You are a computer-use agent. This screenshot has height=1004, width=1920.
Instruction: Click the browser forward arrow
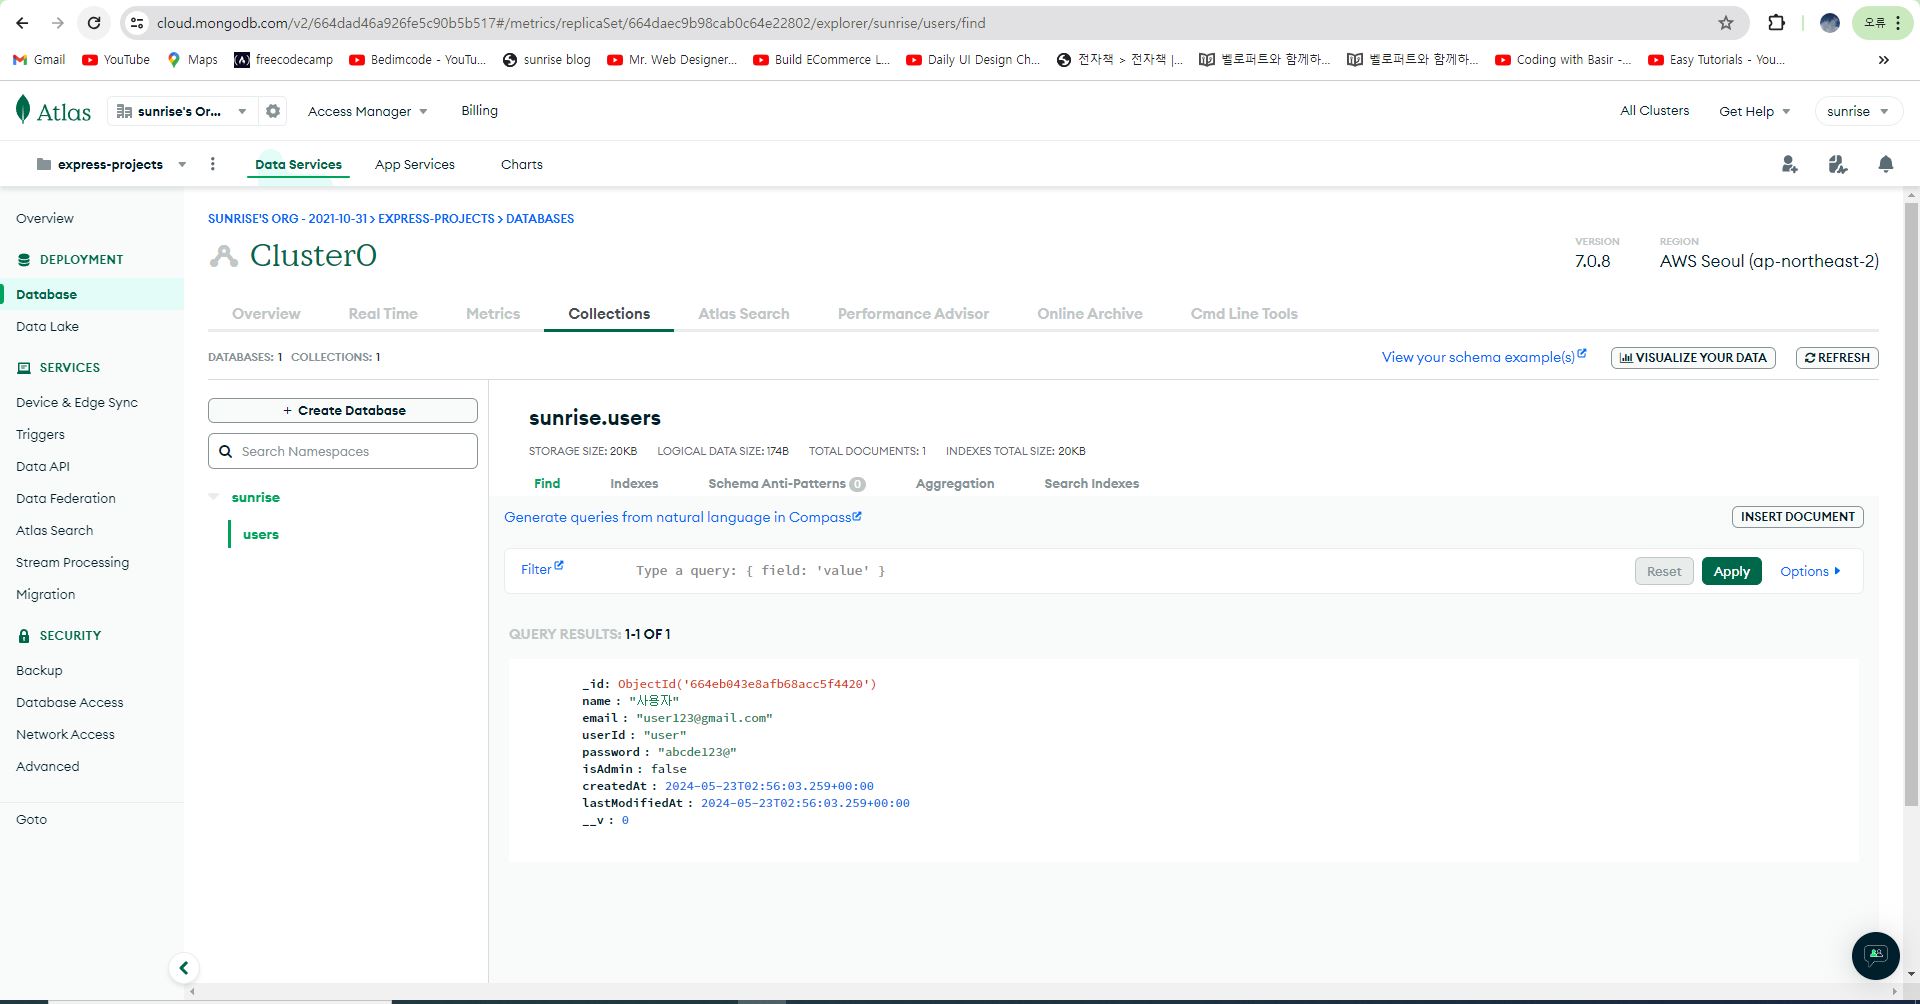[x=57, y=23]
